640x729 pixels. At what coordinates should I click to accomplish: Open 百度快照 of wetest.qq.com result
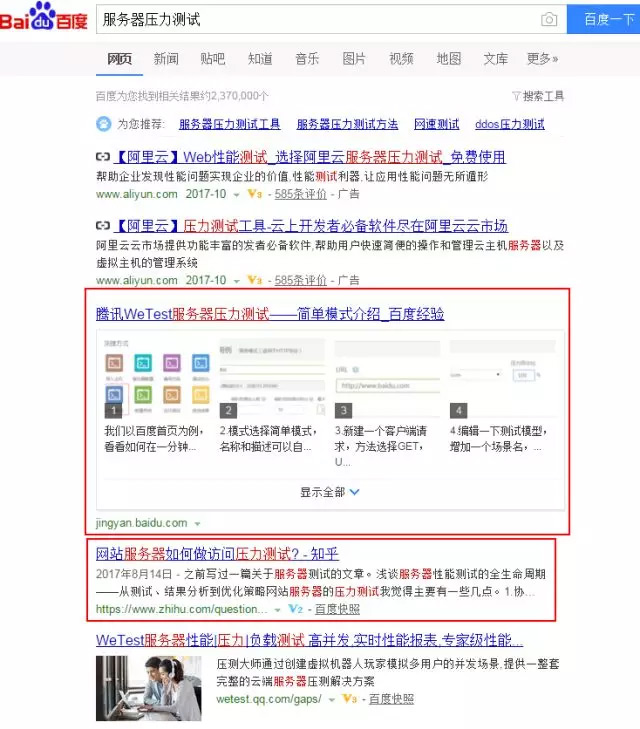point(391,699)
